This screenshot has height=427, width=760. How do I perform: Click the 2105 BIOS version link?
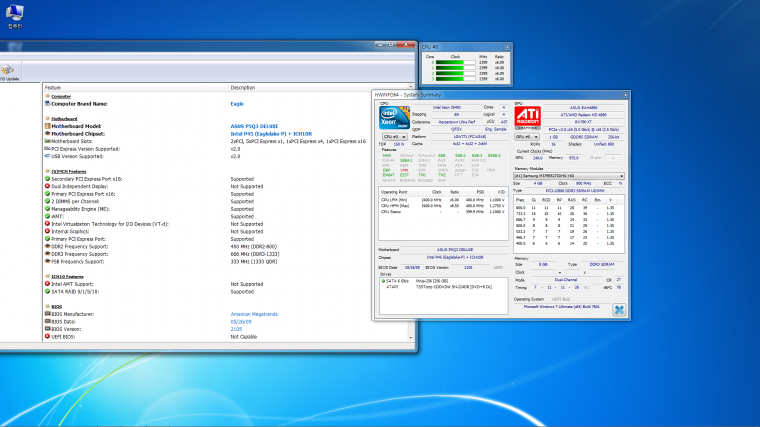click(x=236, y=329)
